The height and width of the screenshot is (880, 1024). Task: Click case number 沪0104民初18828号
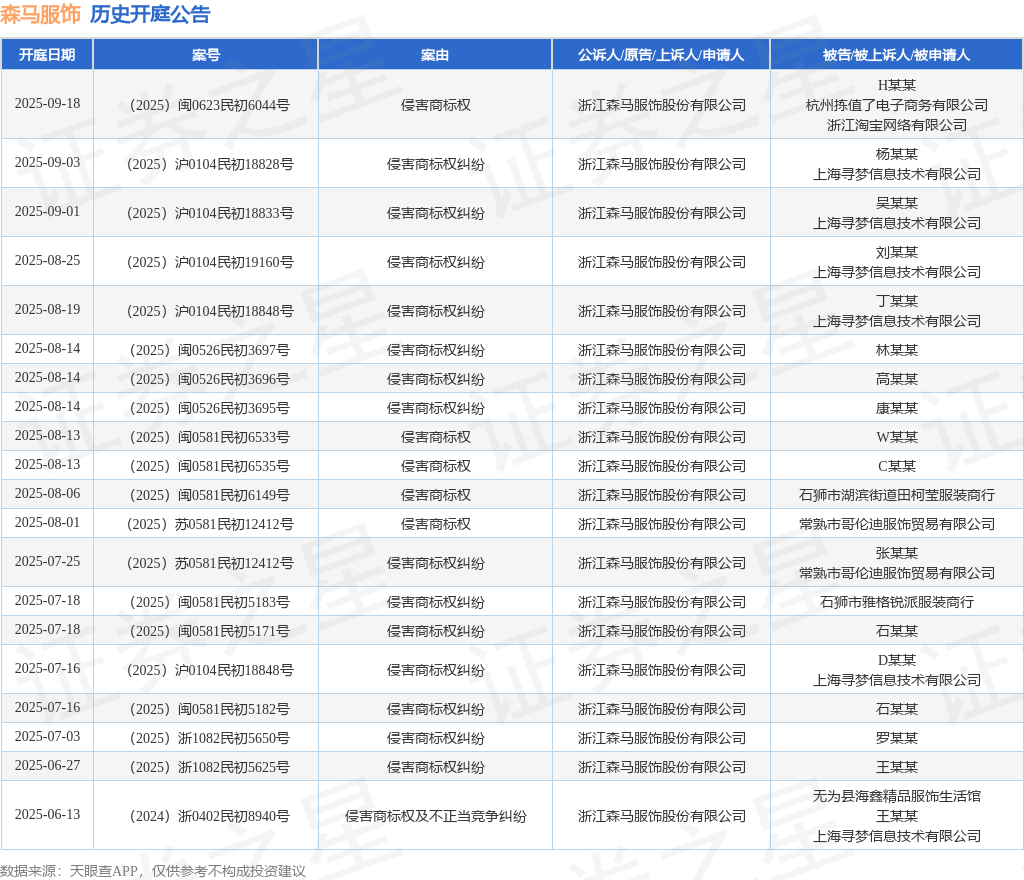[x=210, y=164]
